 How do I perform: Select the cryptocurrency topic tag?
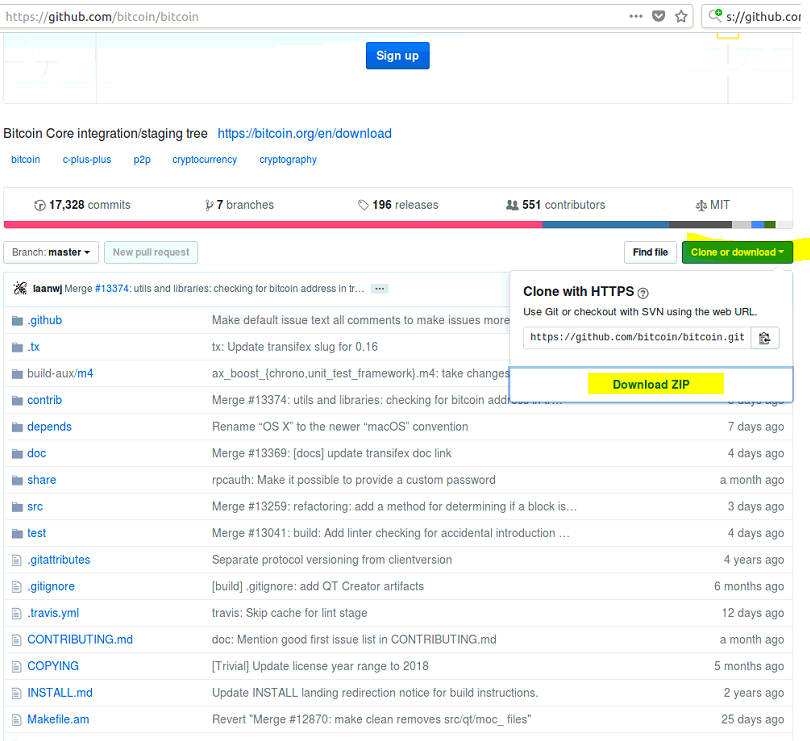204,160
